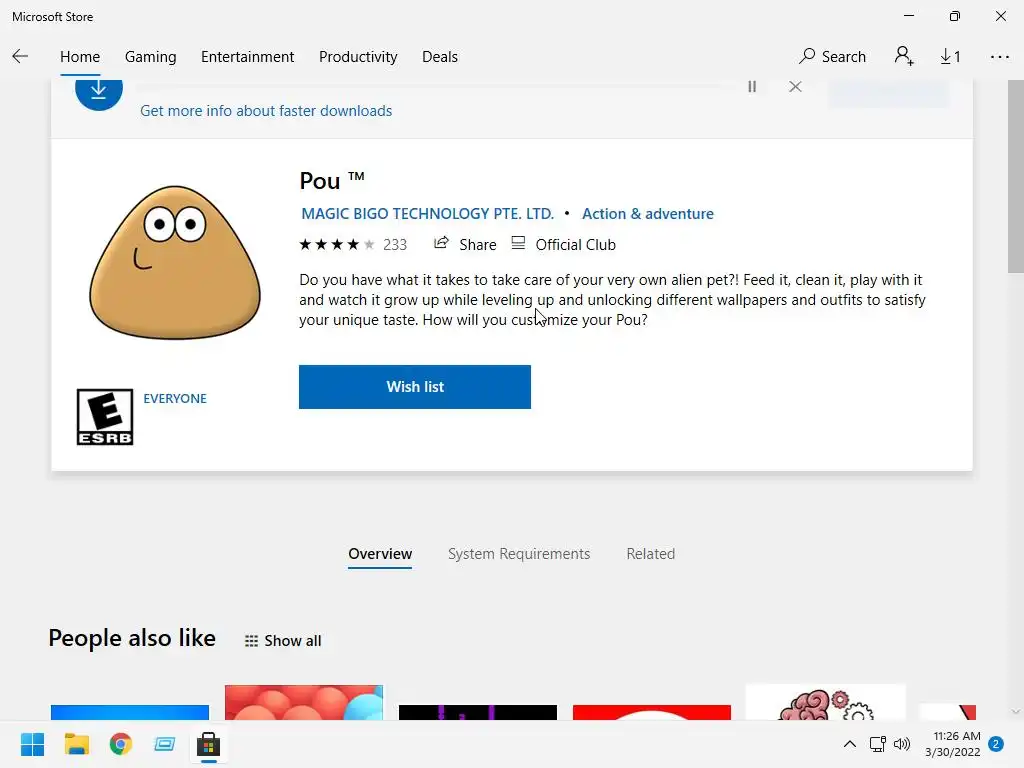Click the volume speaker icon

pos(902,744)
